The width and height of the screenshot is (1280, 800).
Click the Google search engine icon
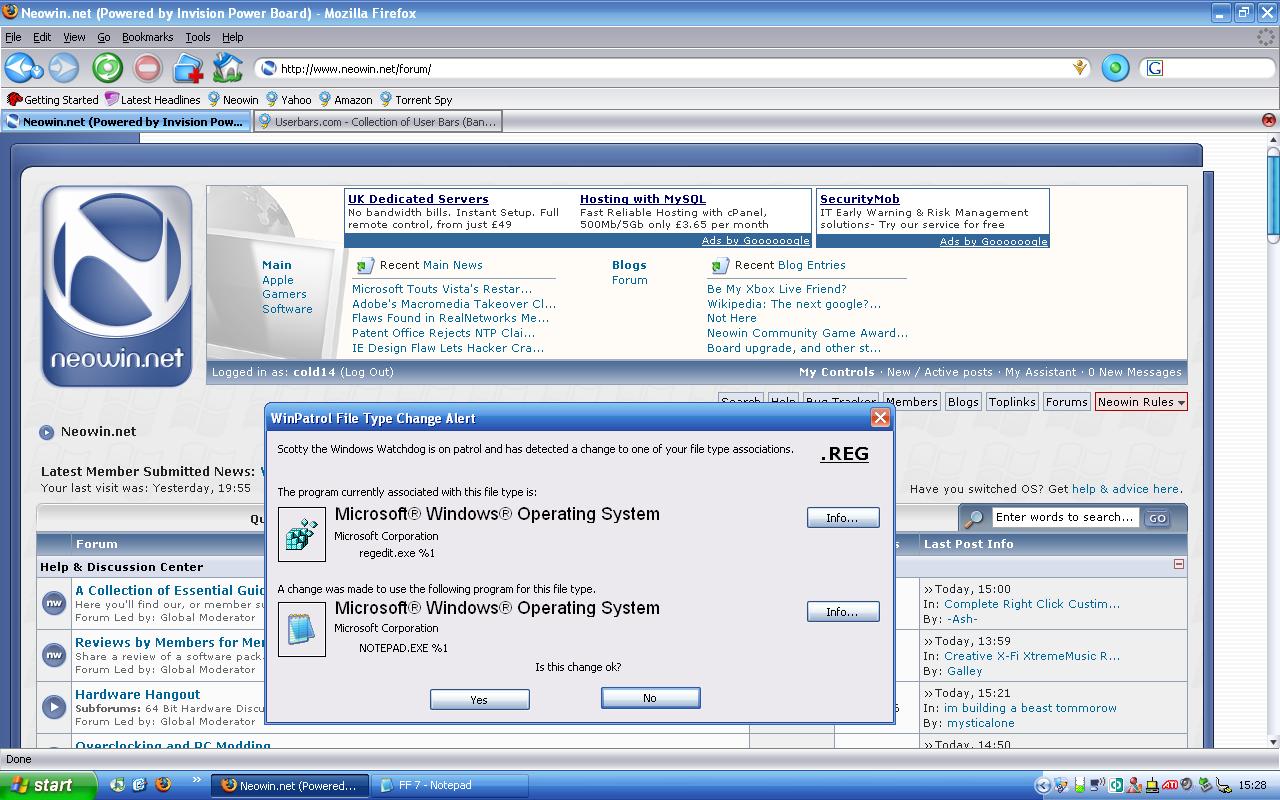[x=1155, y=68]
